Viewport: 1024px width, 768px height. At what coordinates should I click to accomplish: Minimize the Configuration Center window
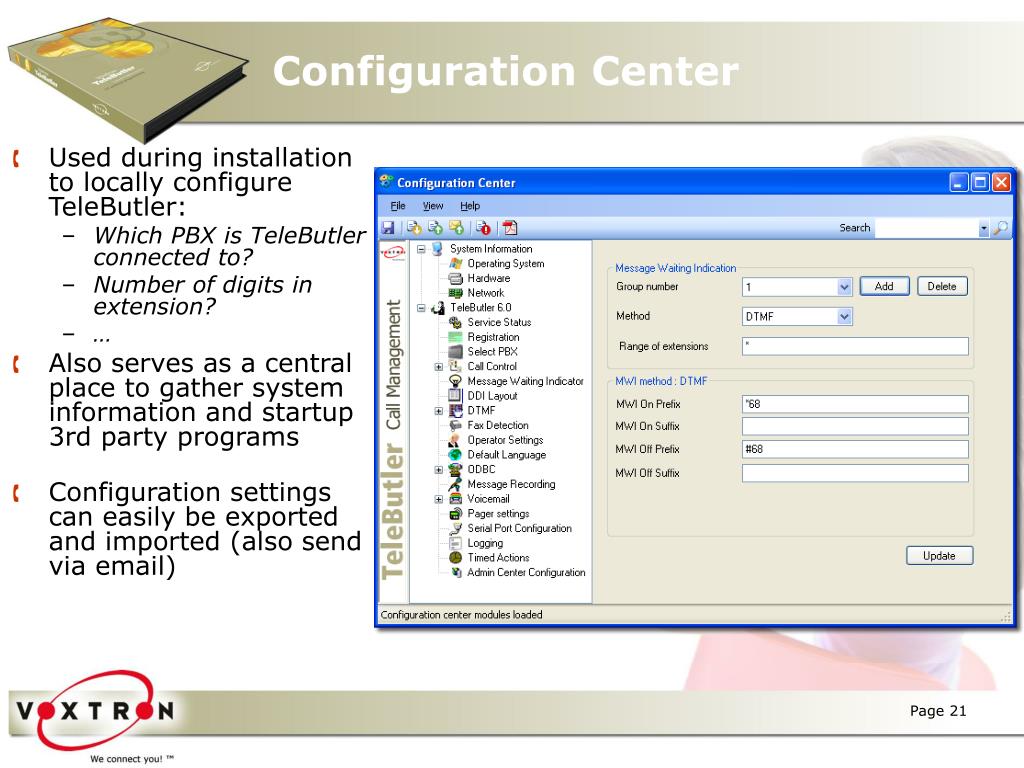(x=958, y=182)
